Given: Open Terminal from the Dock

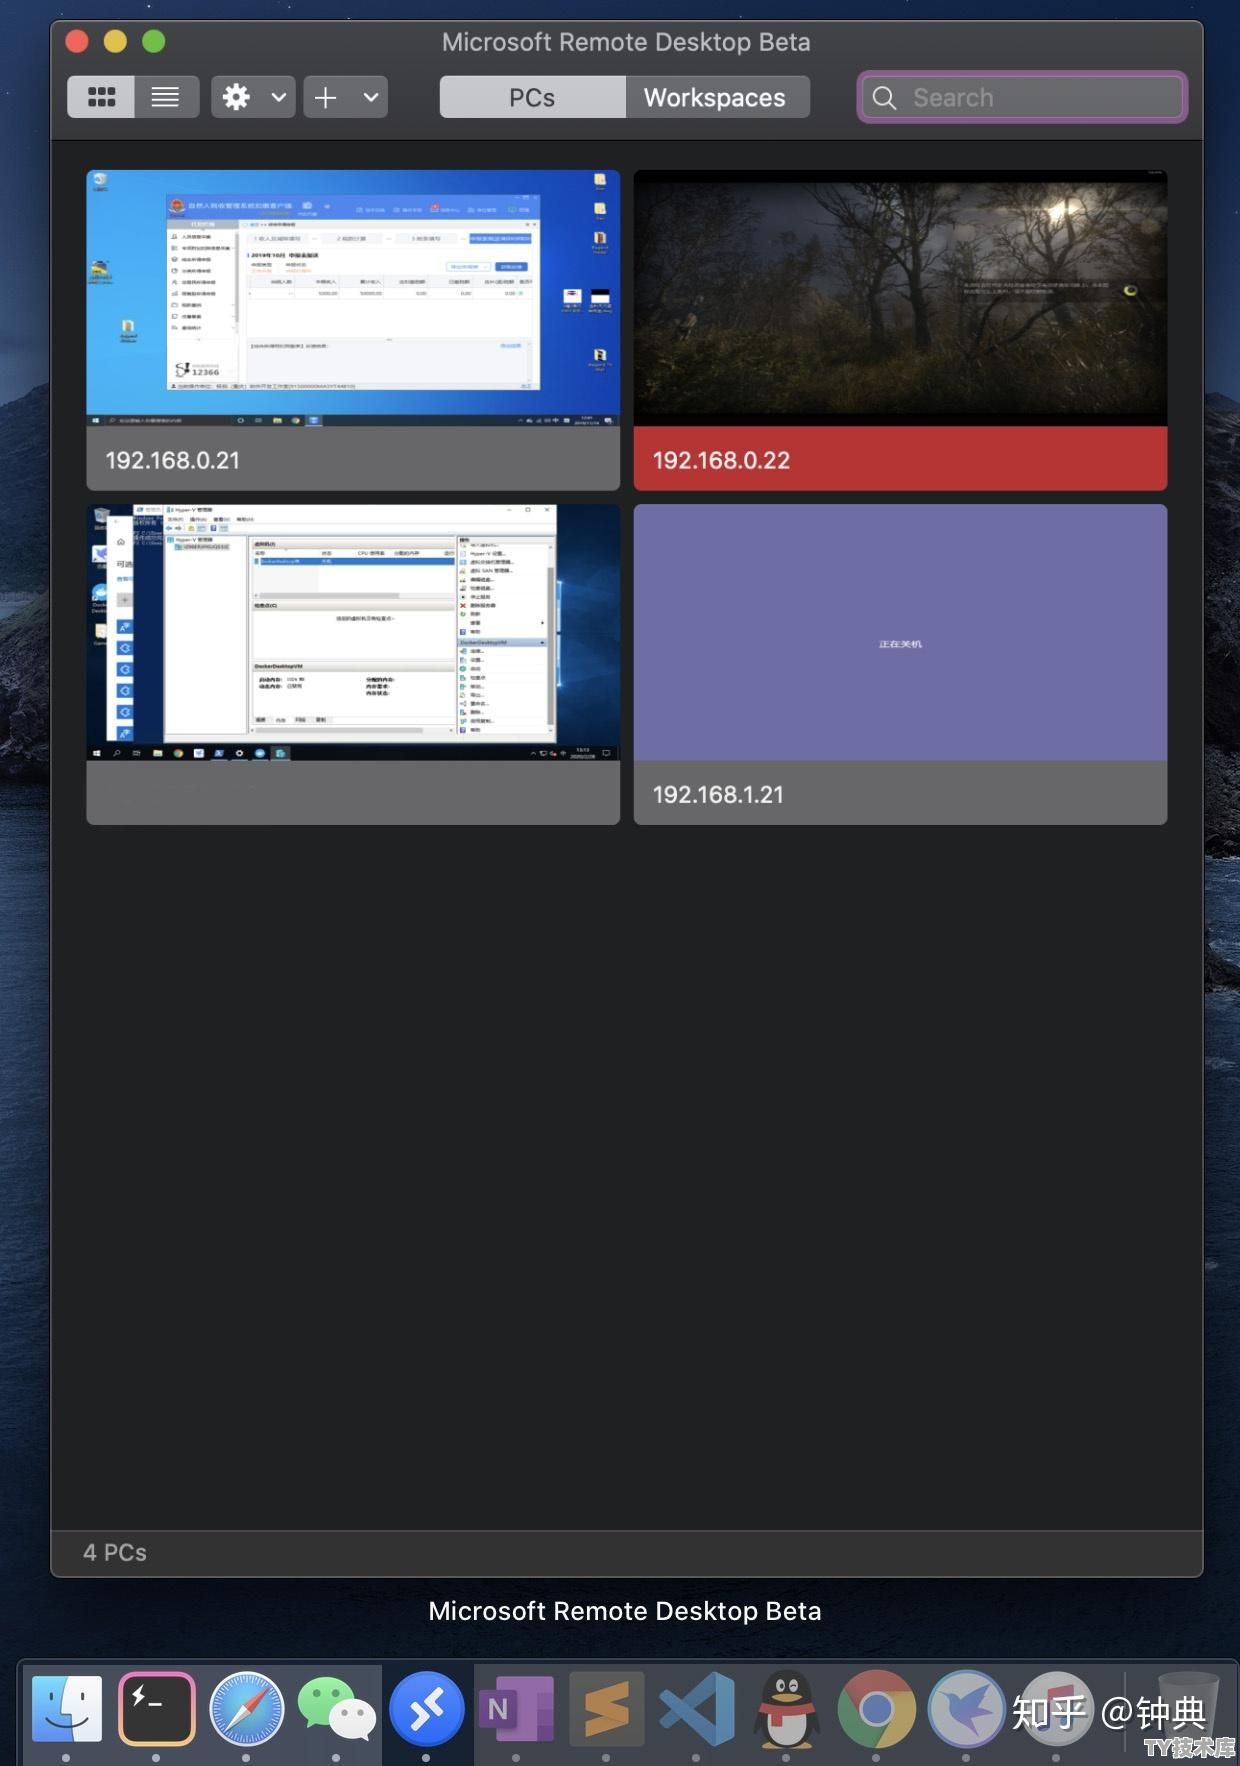Looking at the screenshot, I should tap(156, 1709).
